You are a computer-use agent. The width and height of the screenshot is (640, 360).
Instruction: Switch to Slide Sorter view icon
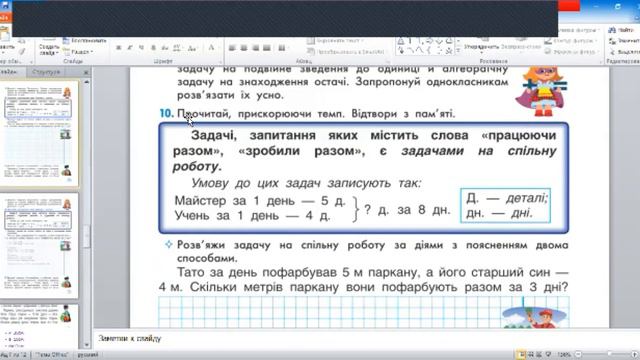pyautogui.click(x=531, y=355)
